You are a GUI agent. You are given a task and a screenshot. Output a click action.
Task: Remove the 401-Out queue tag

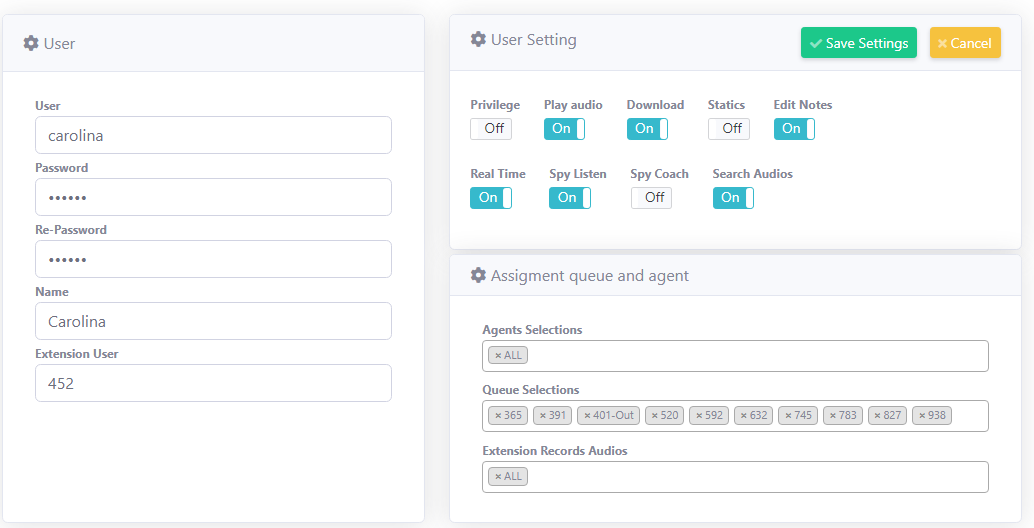click(x=588, y=415)
